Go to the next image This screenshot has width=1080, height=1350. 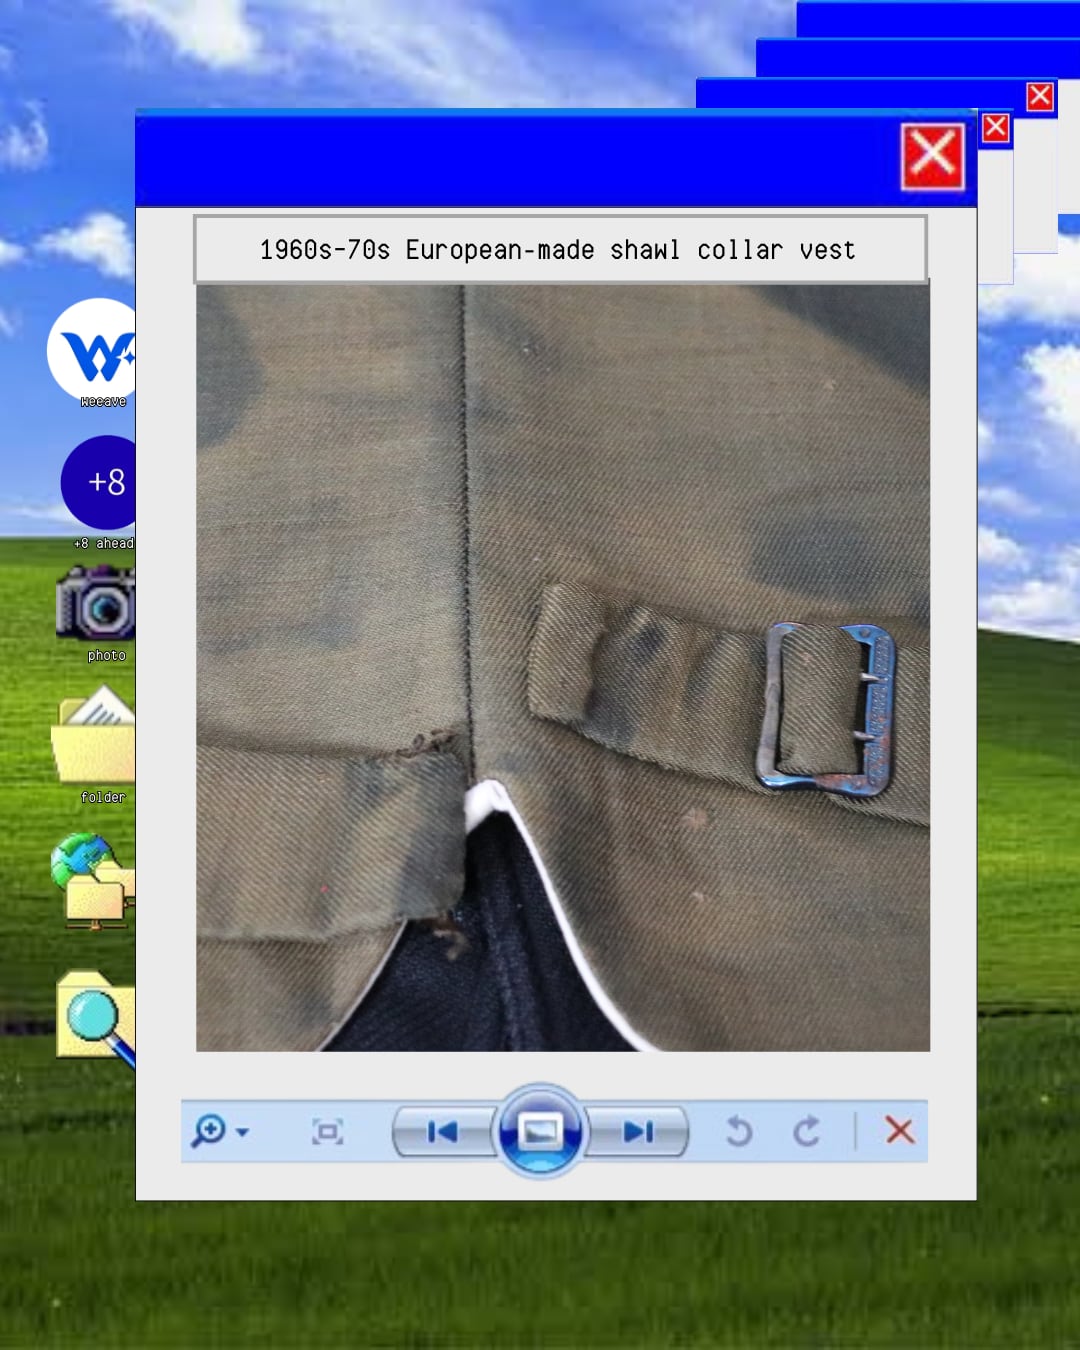click(637, 1131)
